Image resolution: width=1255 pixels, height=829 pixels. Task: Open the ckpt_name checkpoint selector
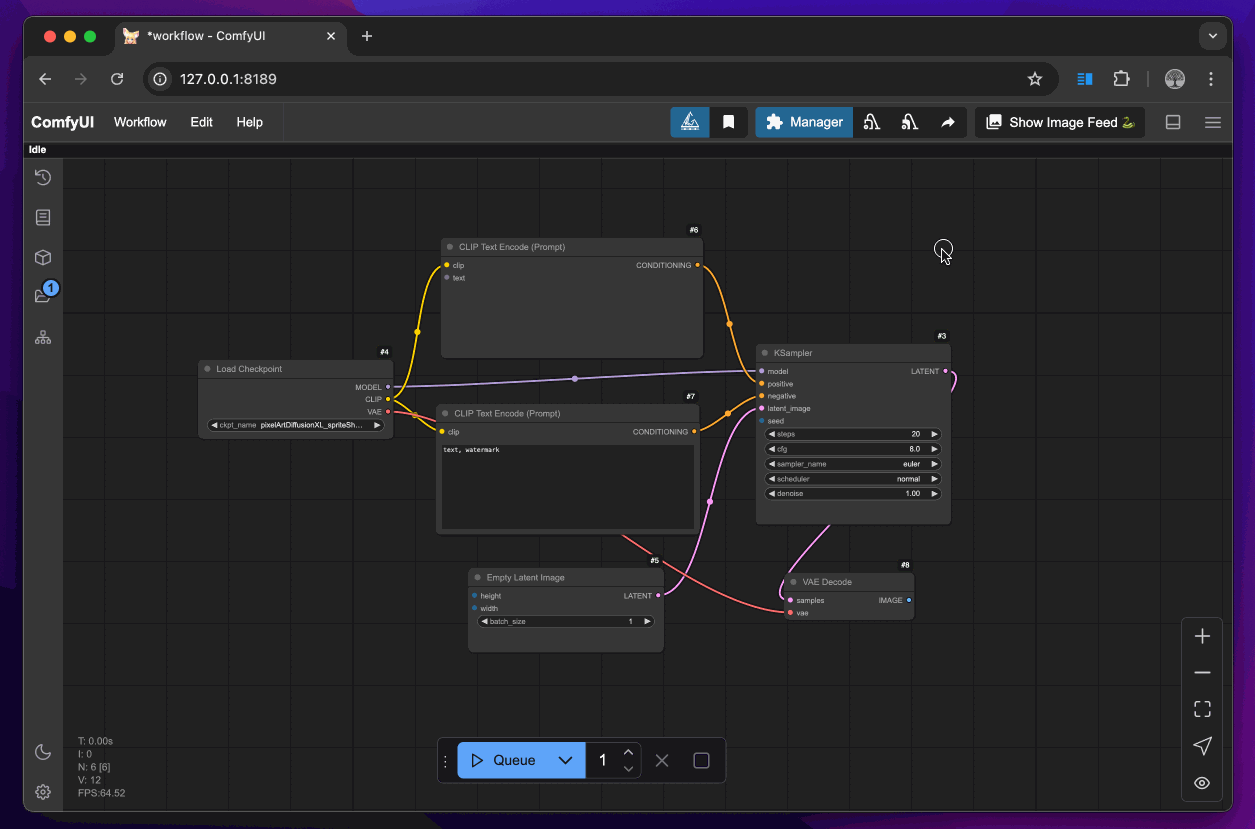(295, 425)
